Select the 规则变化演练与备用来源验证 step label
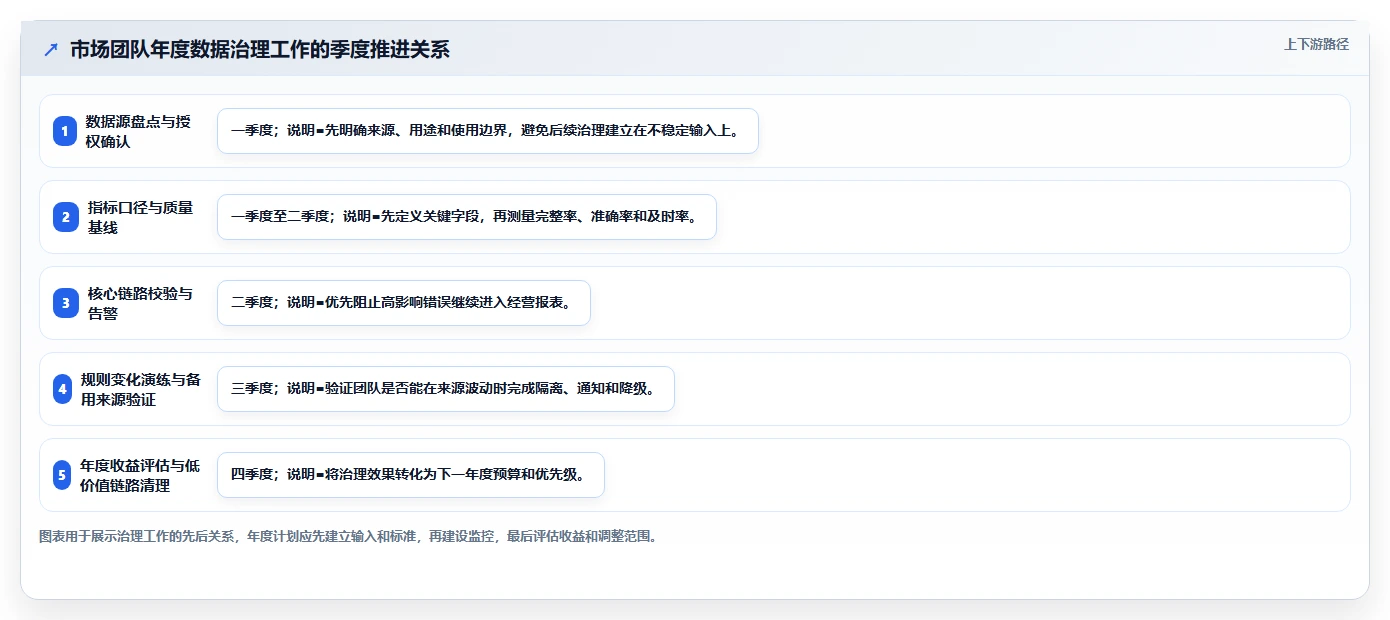The width and height of the screenshot is (1390, 620). [141, 389]
